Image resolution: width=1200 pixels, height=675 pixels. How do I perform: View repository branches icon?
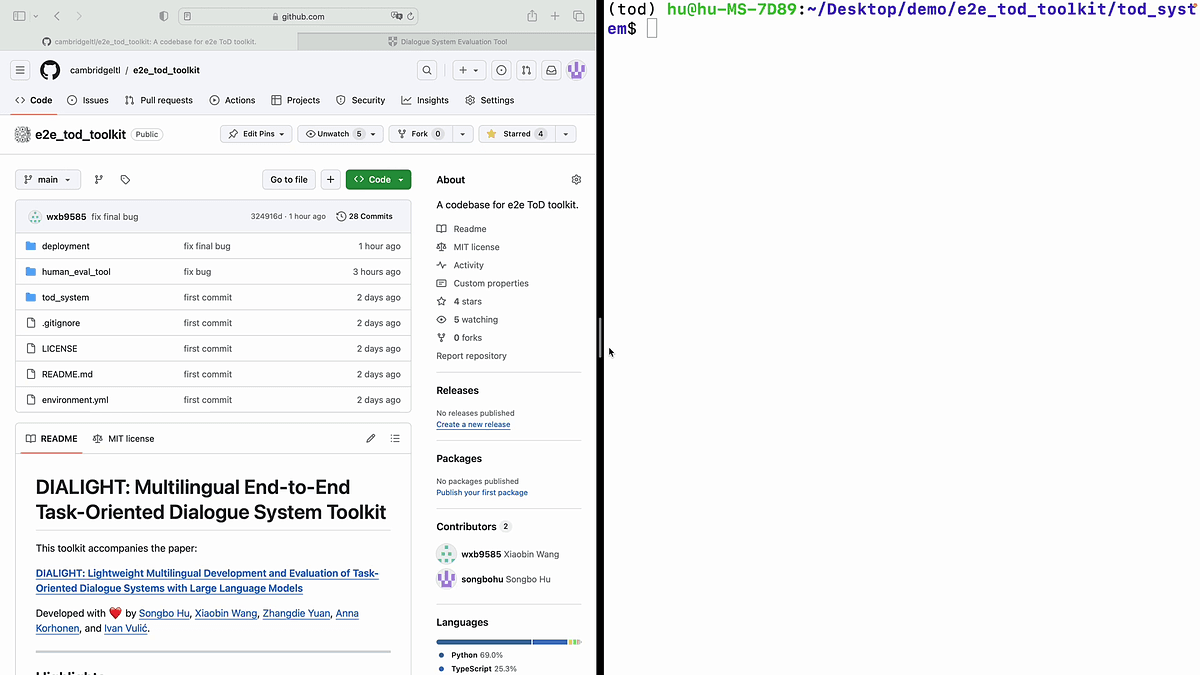98,180
